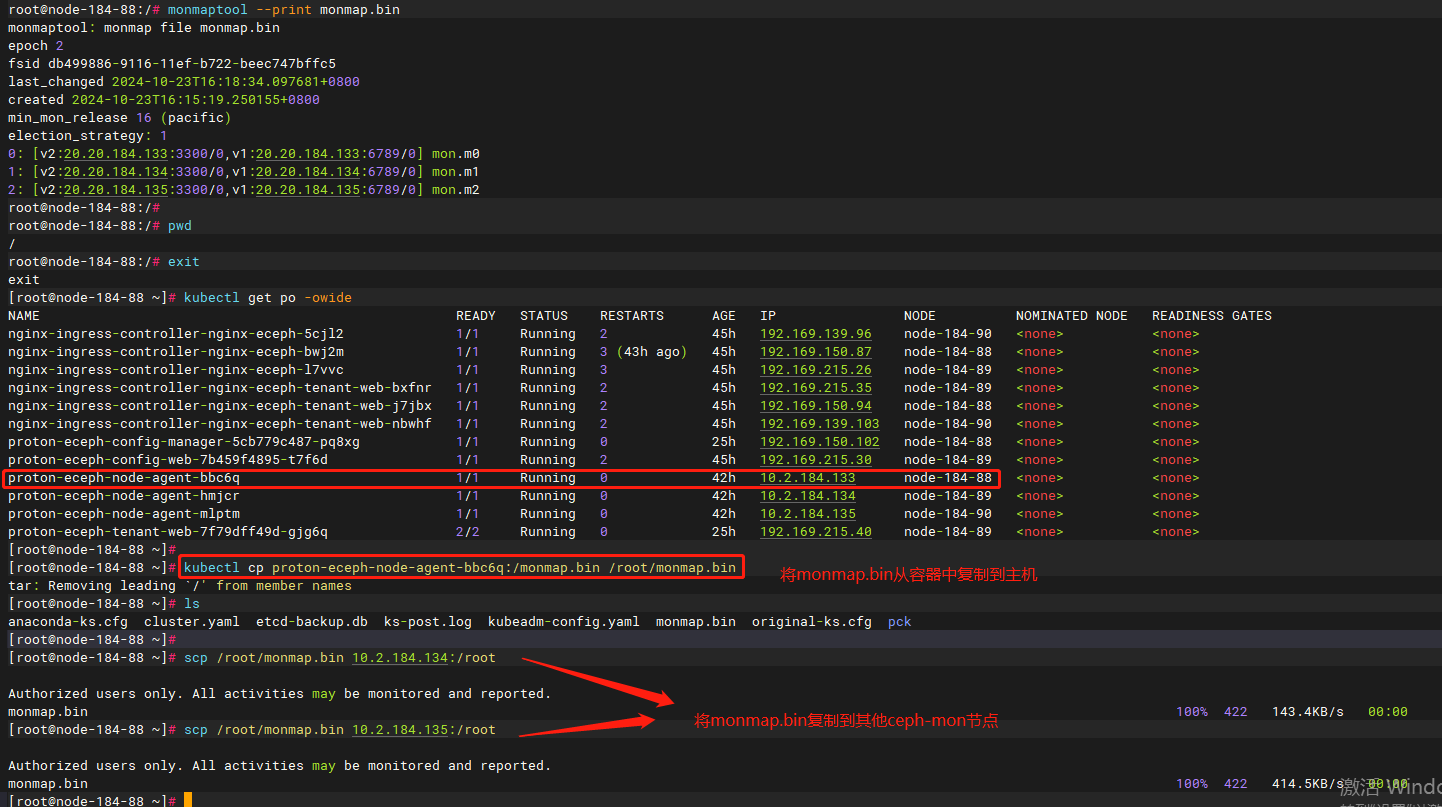Click 10.2.184.134 in first scp command
The height and width of the screenshot is (807, 1442).
(400, 658)
